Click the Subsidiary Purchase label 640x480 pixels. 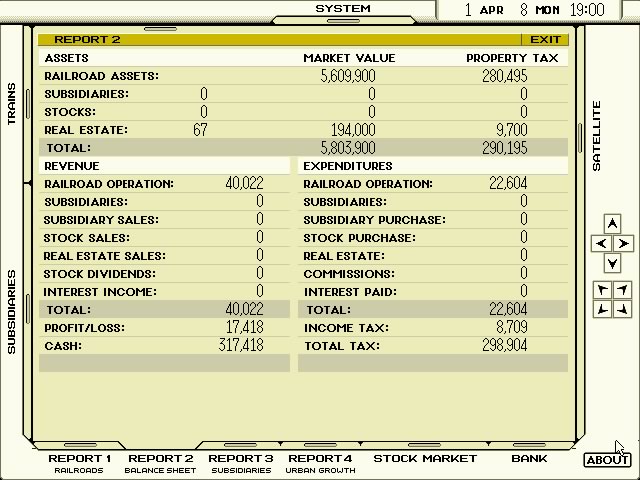point(374,220)
